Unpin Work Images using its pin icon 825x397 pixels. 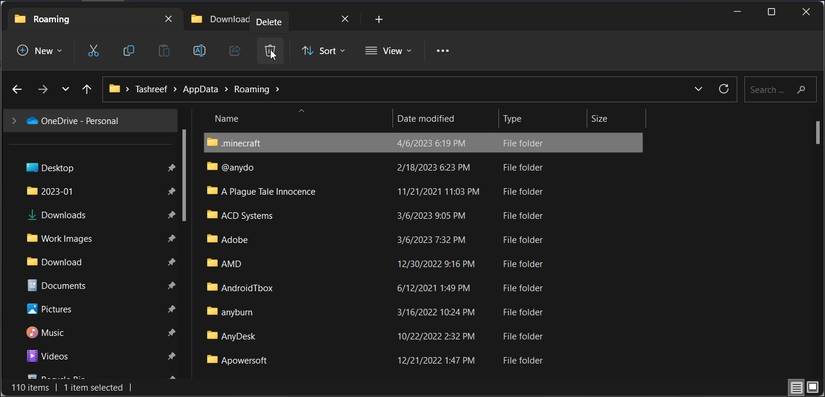[x=171, y=239]
